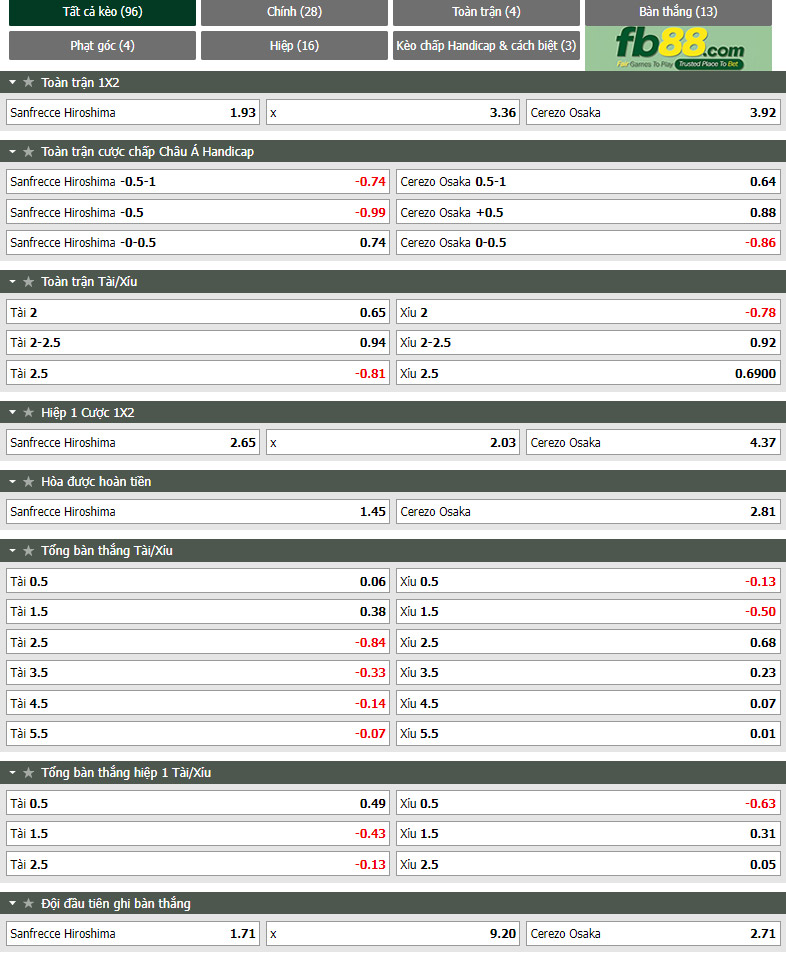786x960 pixels.
Task: Star the Đội đầu tiên ghi bàn thắng market
Action: click(28, 903)
